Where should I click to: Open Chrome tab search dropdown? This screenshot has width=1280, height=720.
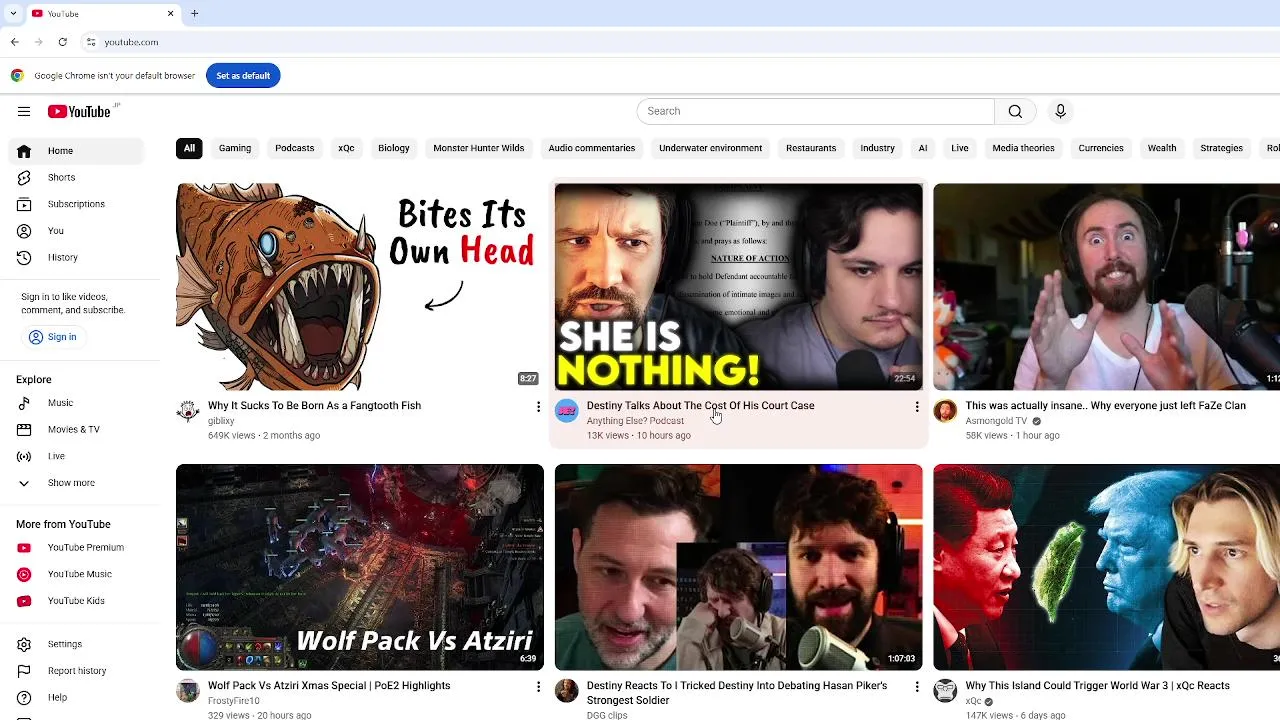[x=13, y=14]
